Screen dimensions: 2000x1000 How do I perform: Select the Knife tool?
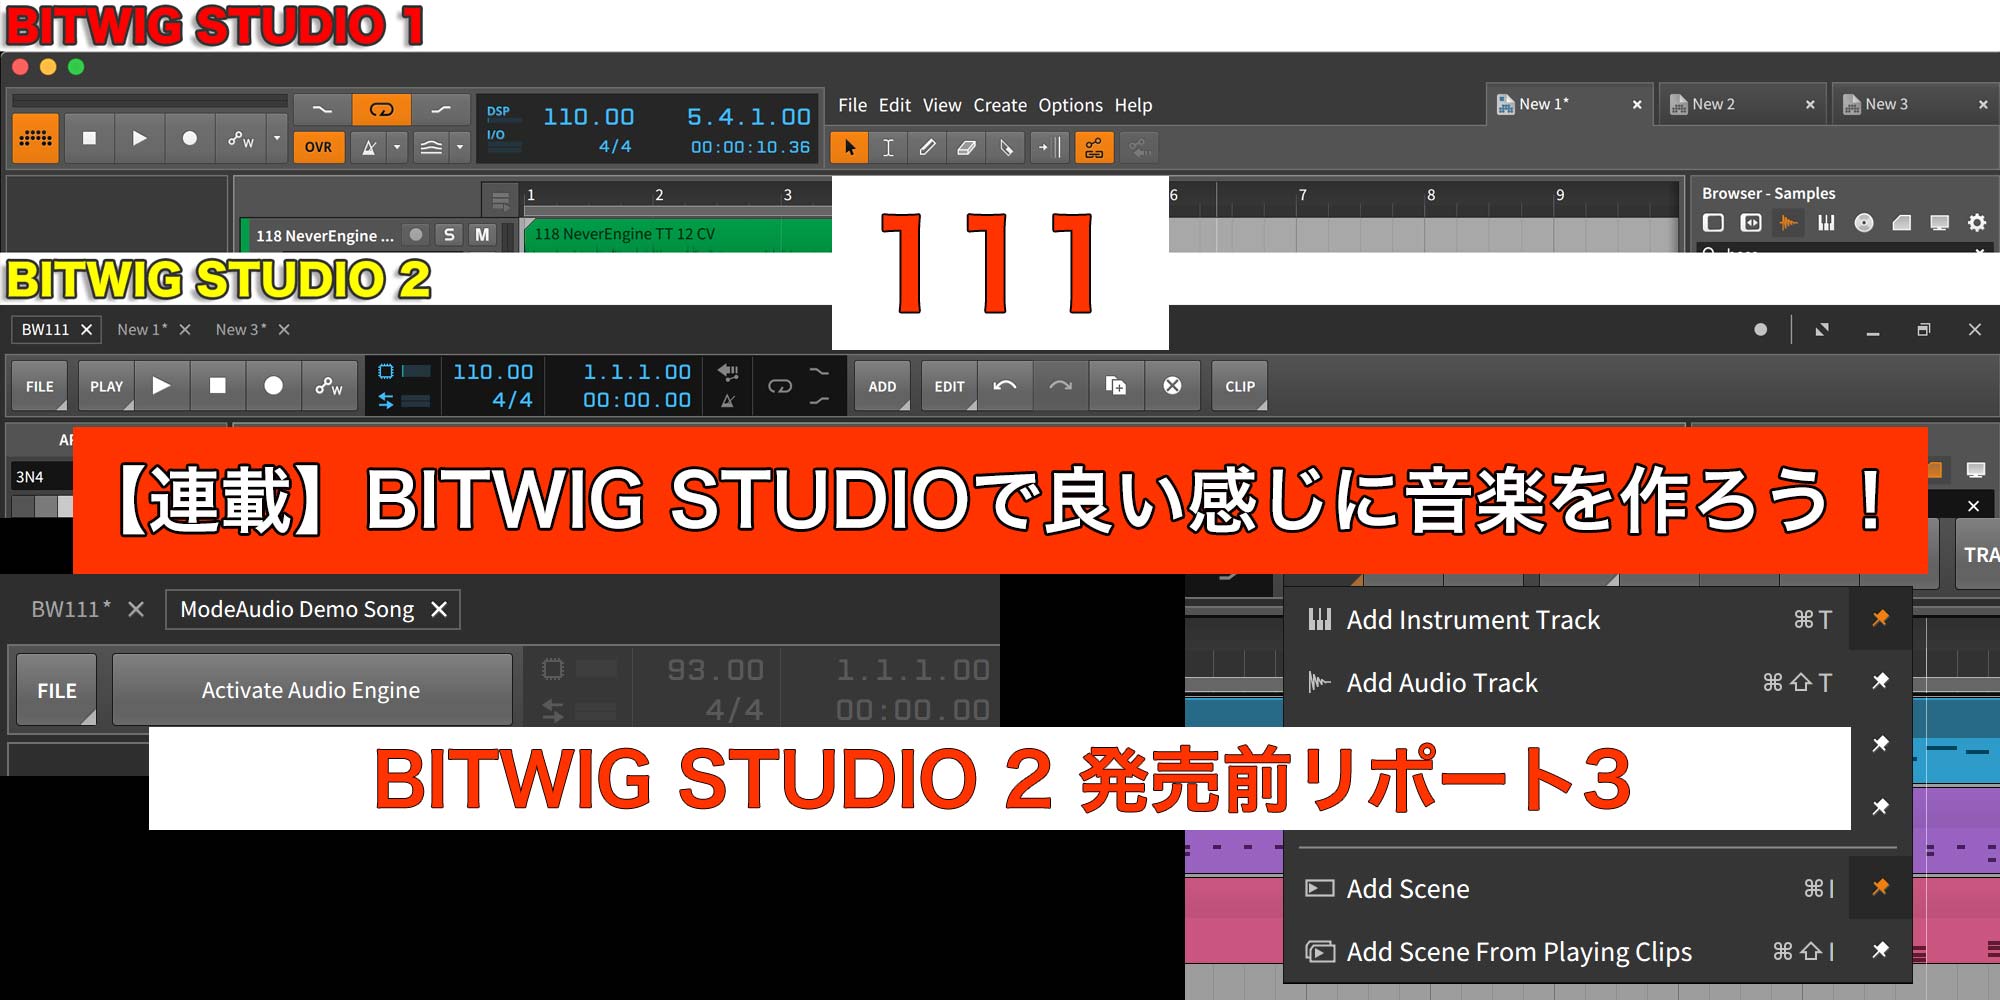point(1006,148)
